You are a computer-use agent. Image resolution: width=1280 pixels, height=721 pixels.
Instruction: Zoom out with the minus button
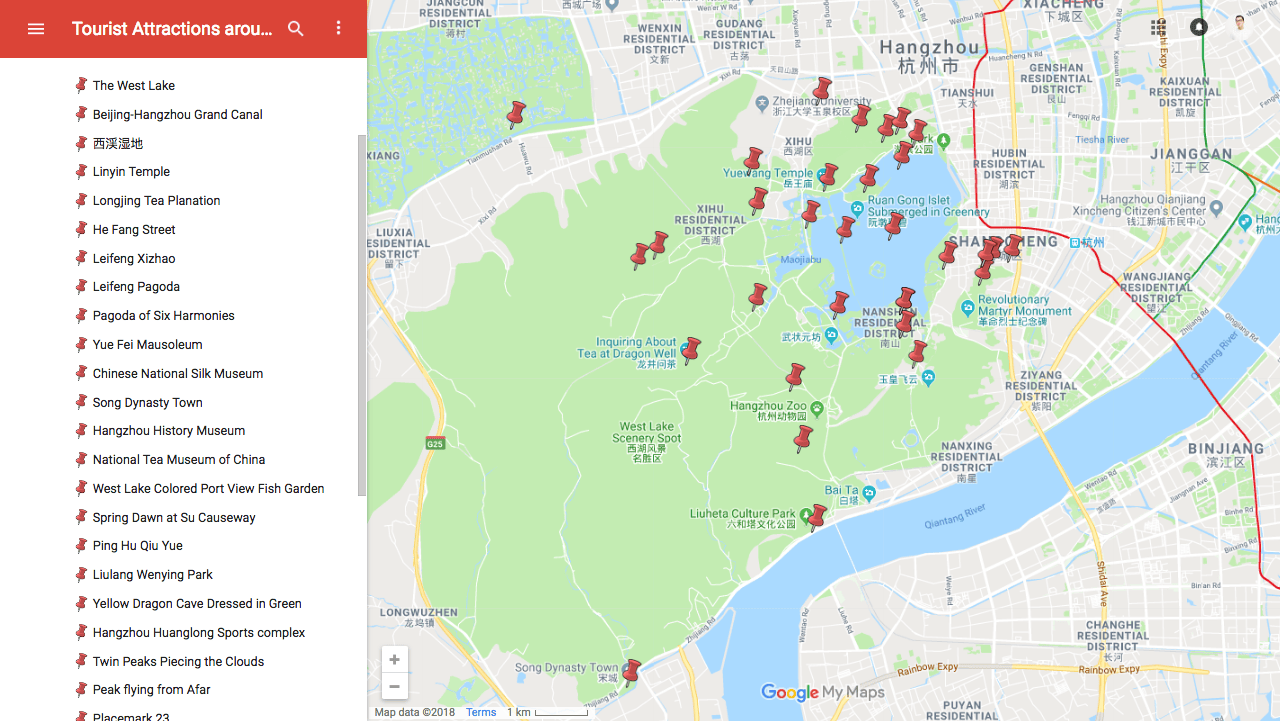click(x=394, y=686)
